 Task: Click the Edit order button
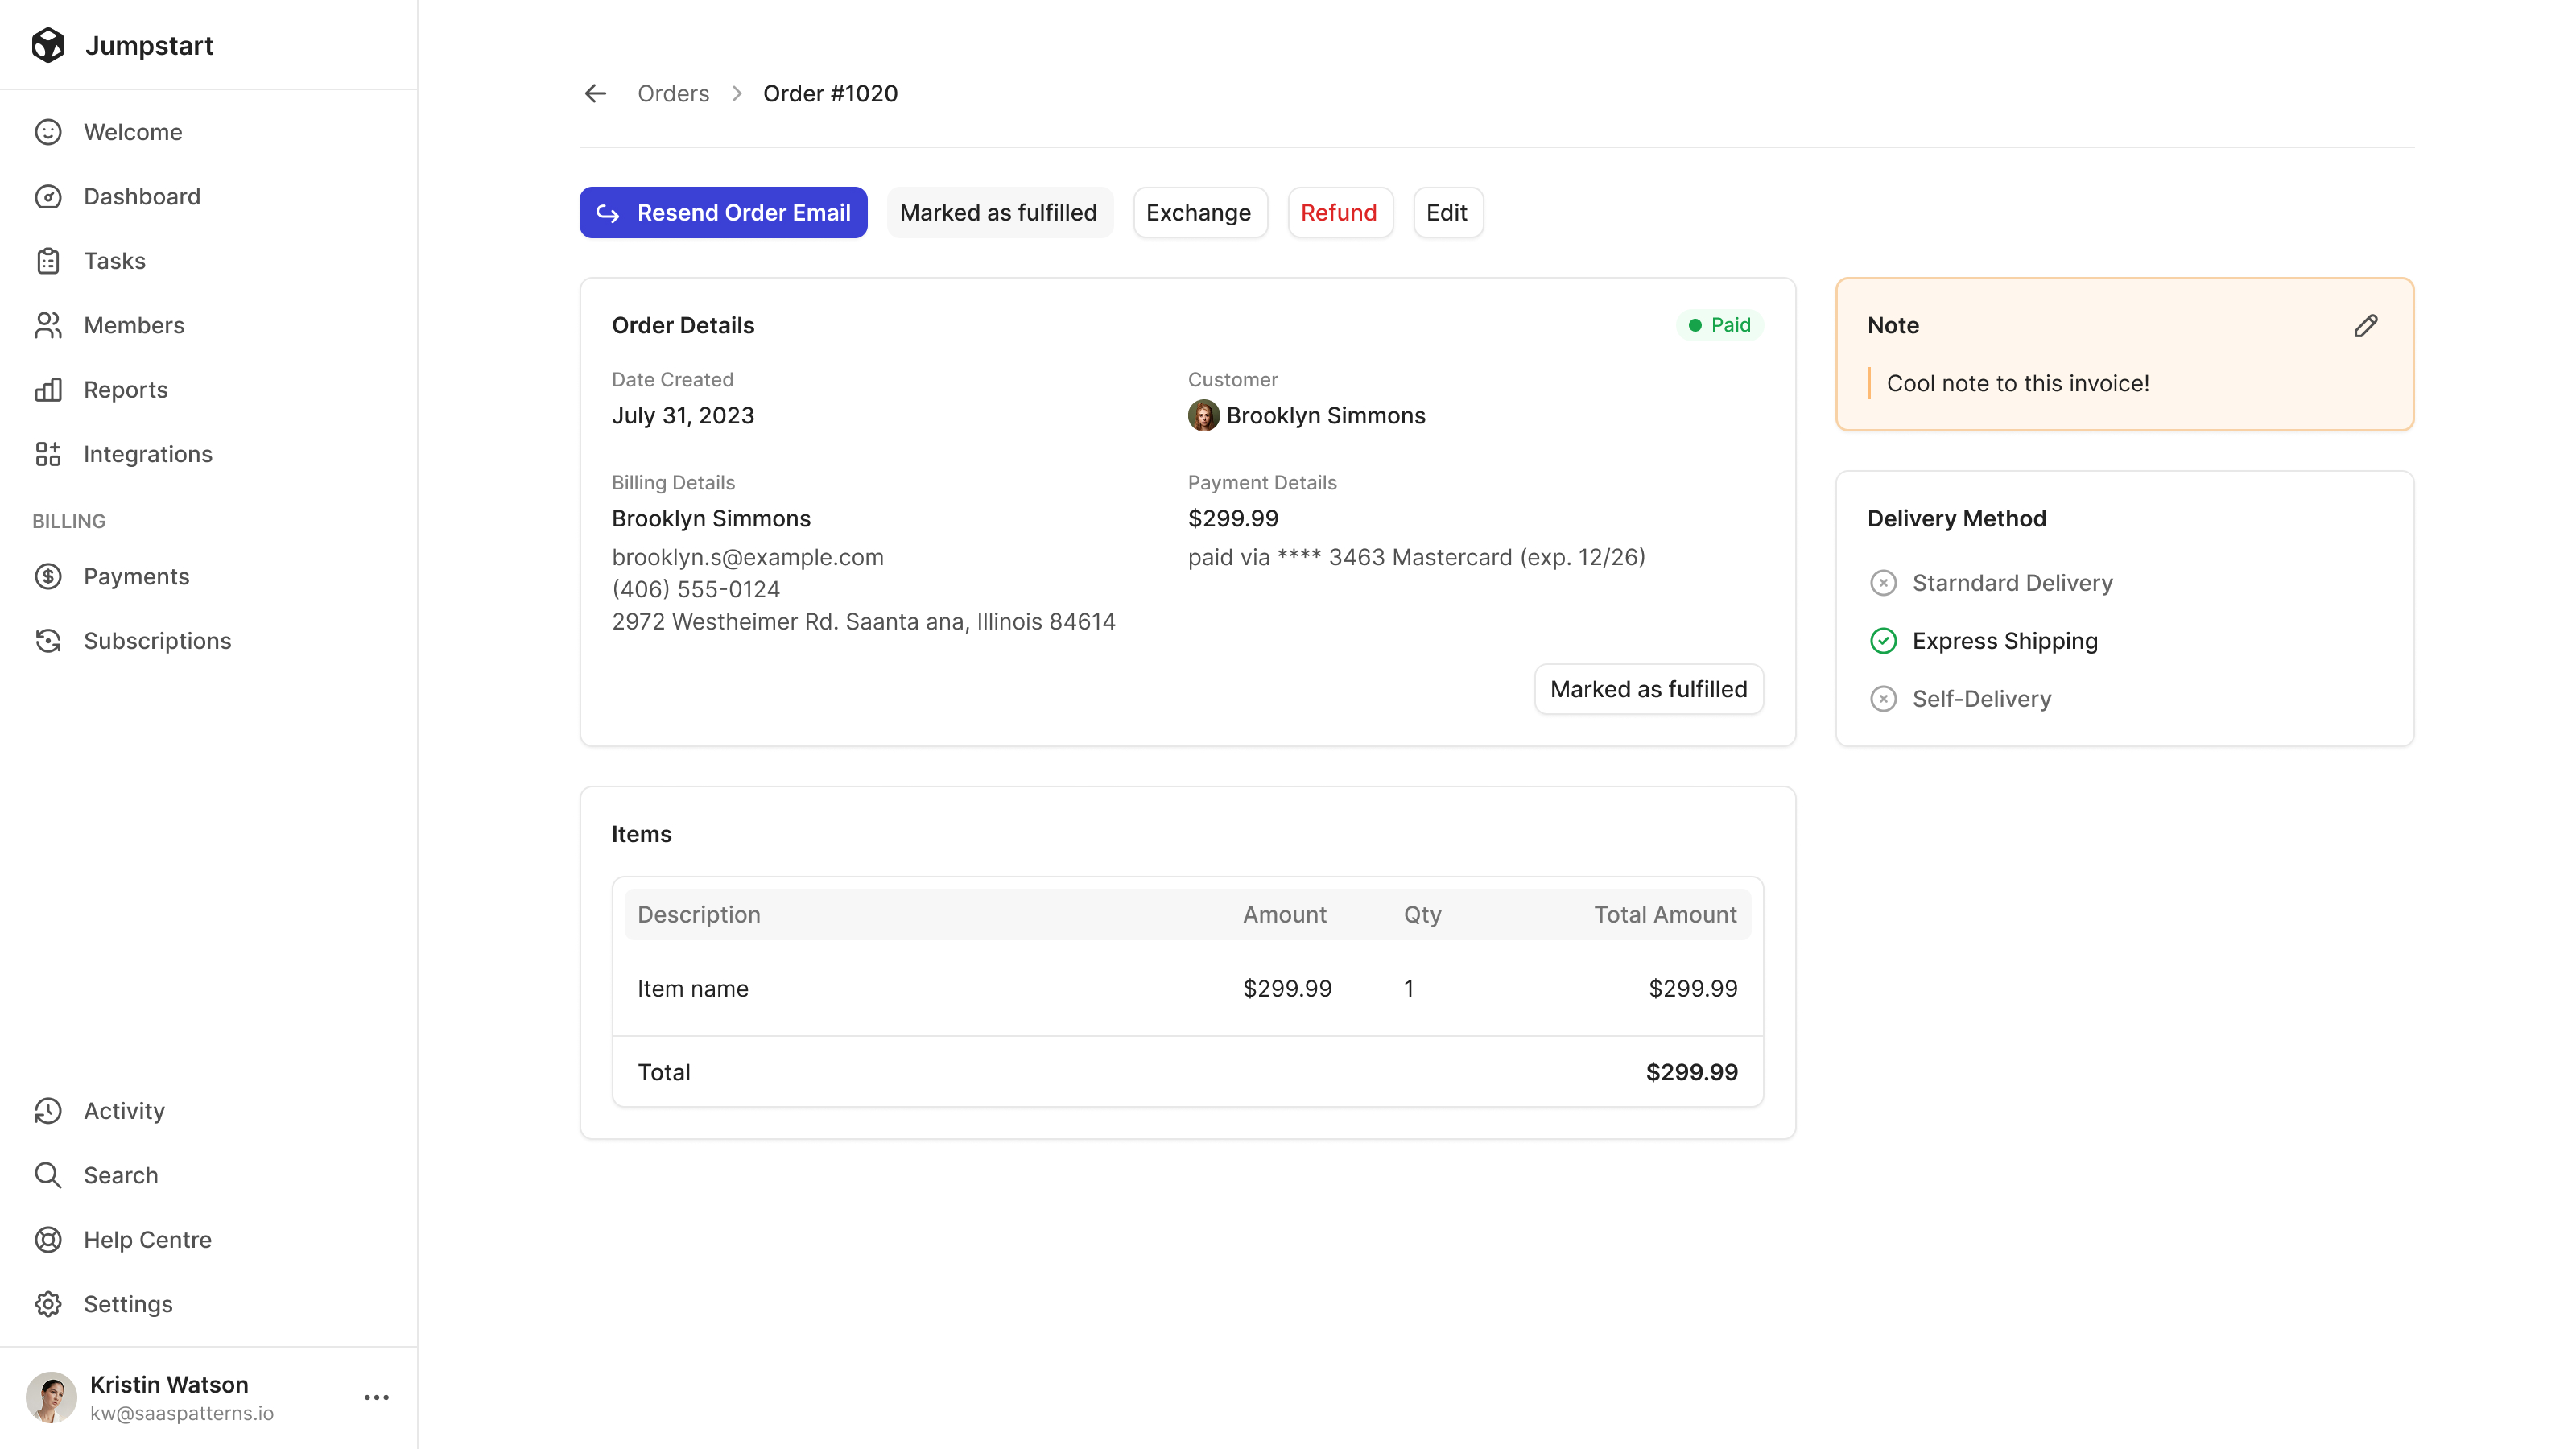pyautogui.click(x=1447, y=213)
